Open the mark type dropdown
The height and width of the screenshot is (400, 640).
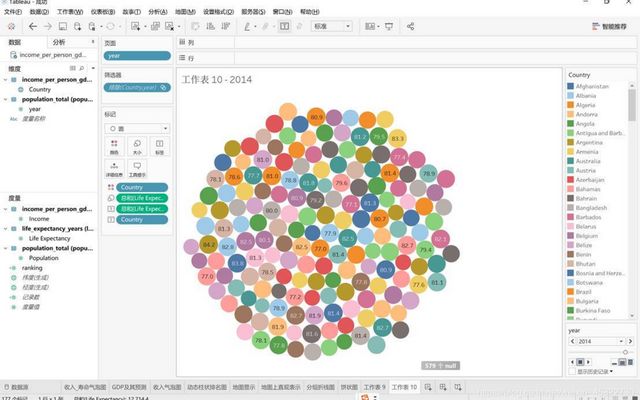[x=136, y=128]
